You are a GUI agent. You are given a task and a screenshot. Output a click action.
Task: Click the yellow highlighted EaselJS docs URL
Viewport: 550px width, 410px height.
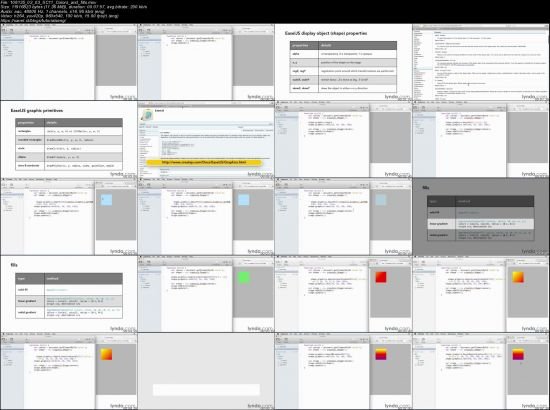[x=204, y=162]
